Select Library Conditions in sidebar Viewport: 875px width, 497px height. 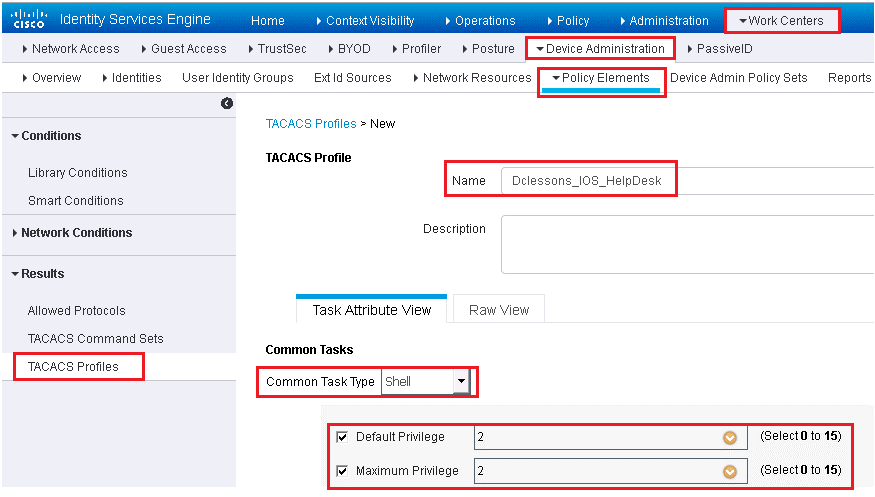(78, 172)
